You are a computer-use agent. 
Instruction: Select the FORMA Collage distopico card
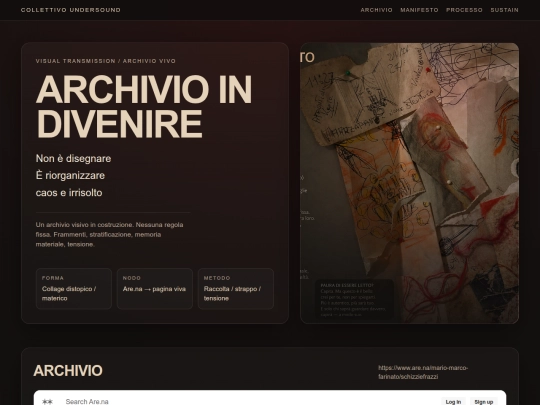pos(74,289)
